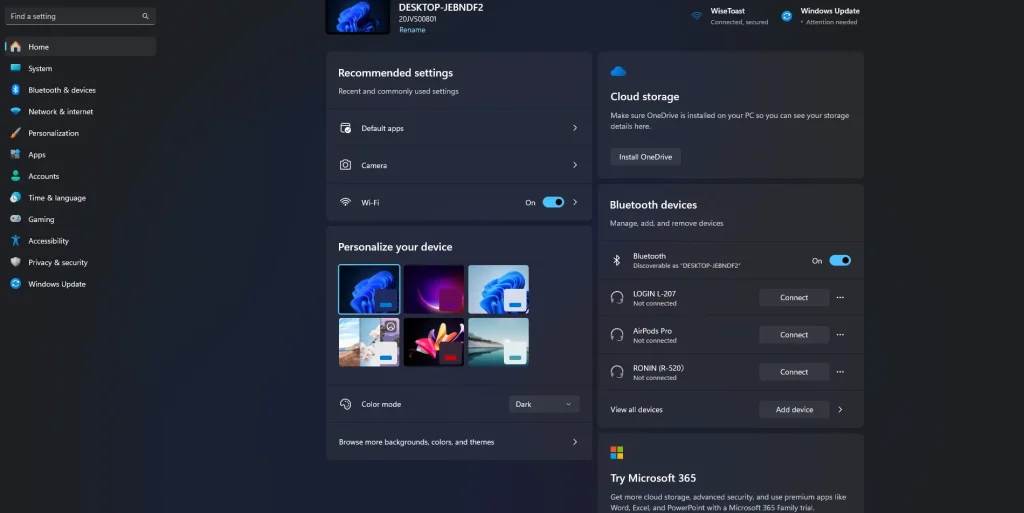The image size is (1024, 513).
Task: Click the desktop wallpaper preview by PC name
Action: pyautogui.click(x=358, y=16)
